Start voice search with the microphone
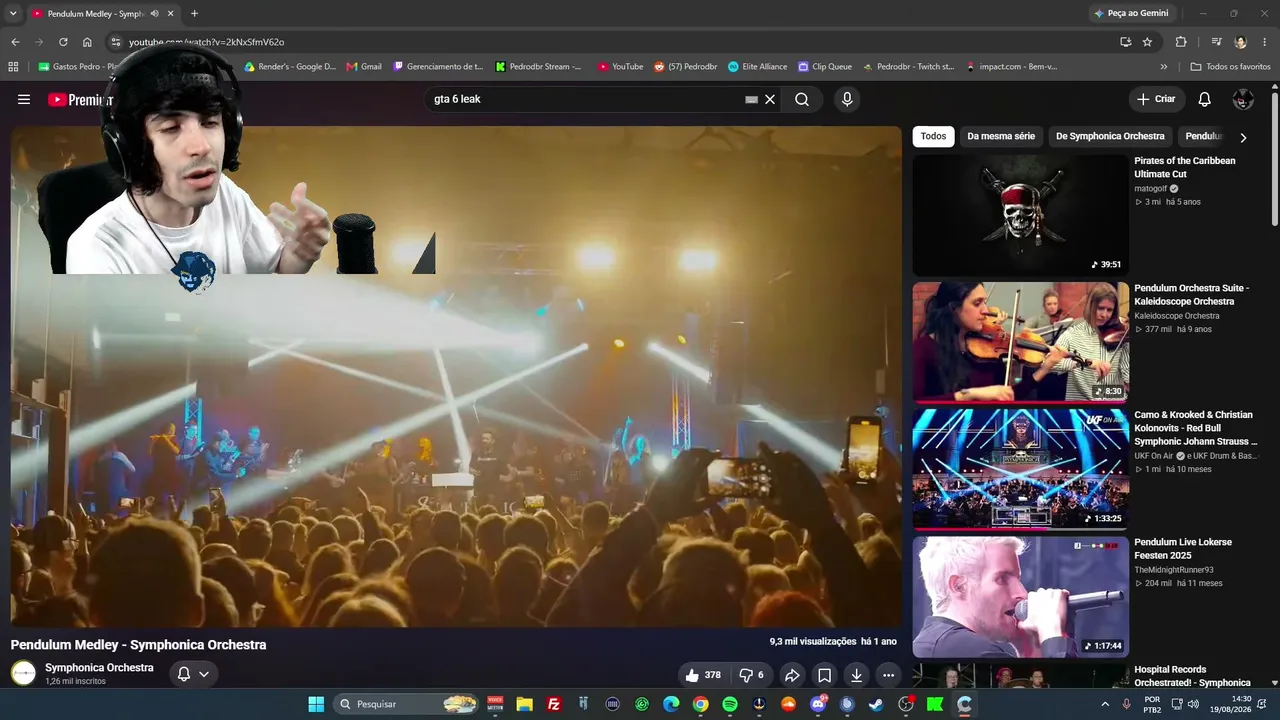 pyautogui.click(x=847, y=99)
